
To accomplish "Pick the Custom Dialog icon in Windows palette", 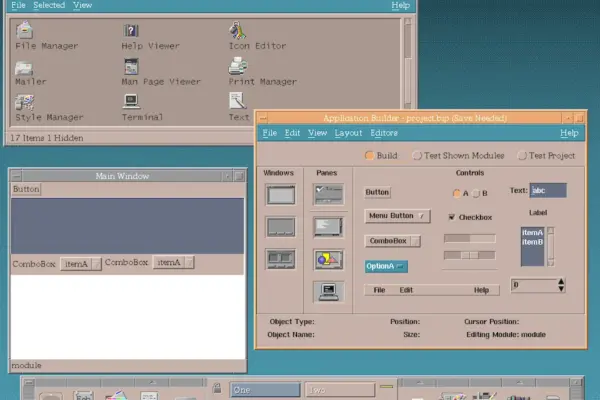I will click(x=280, y=227).
